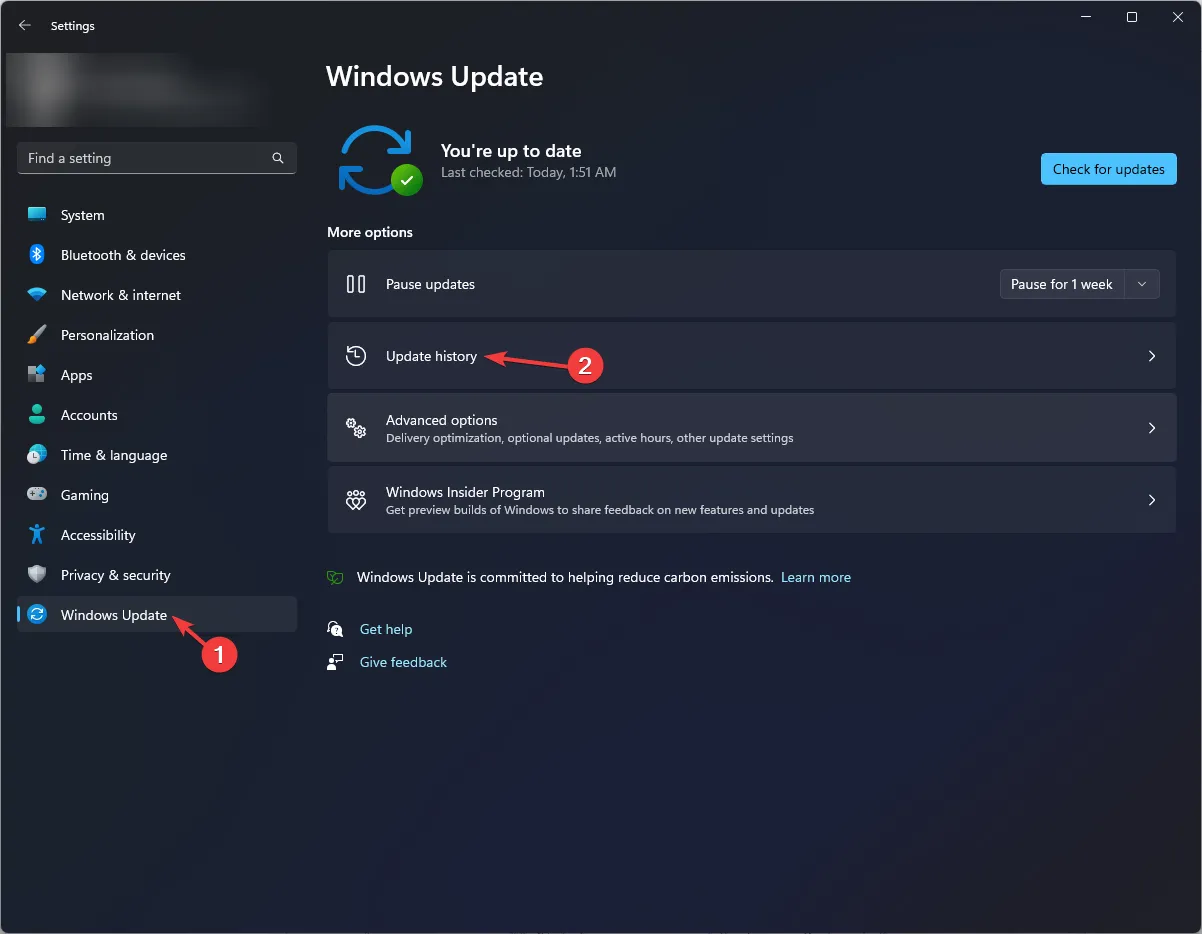Click the back arrow in Settings title bar
The width and height of the screenshot is (1202, 934).
click(25, 26)
